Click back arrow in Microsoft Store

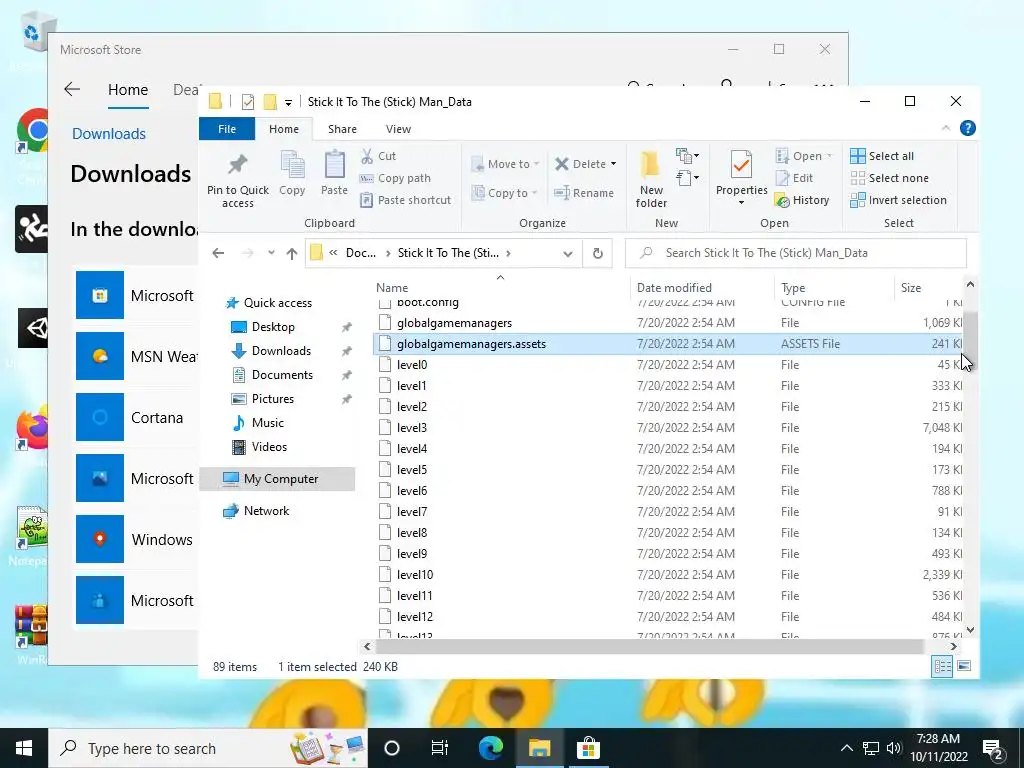72,89
